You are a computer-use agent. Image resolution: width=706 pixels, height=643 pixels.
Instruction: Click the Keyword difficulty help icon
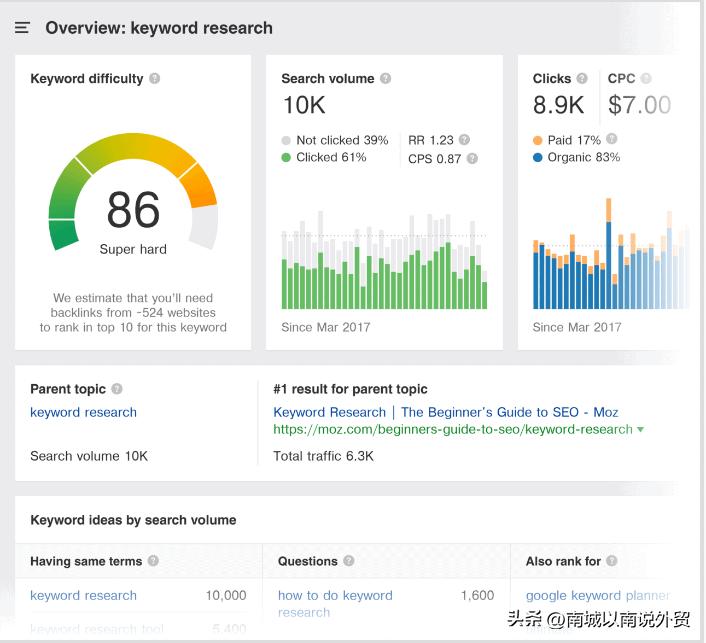155,79
